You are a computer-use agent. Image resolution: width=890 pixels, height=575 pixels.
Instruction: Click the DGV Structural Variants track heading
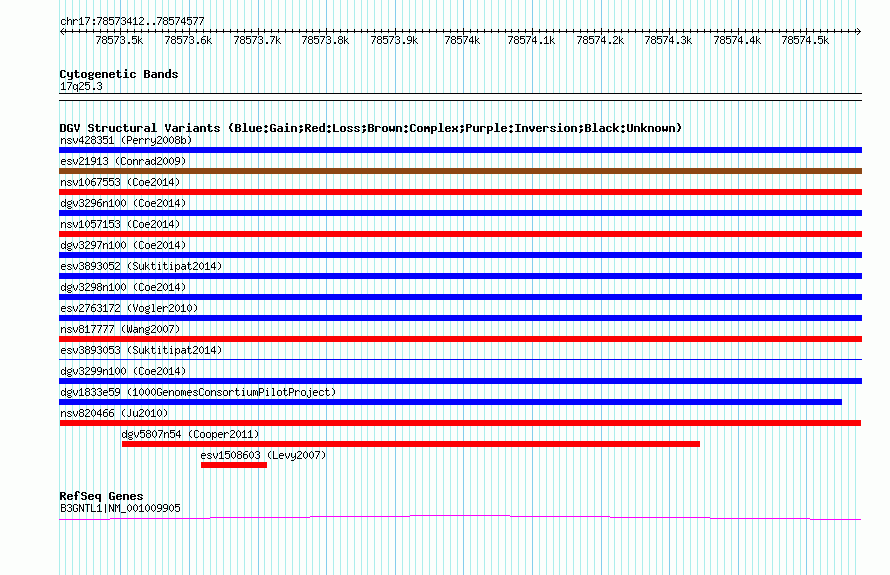tap(371, 128)
